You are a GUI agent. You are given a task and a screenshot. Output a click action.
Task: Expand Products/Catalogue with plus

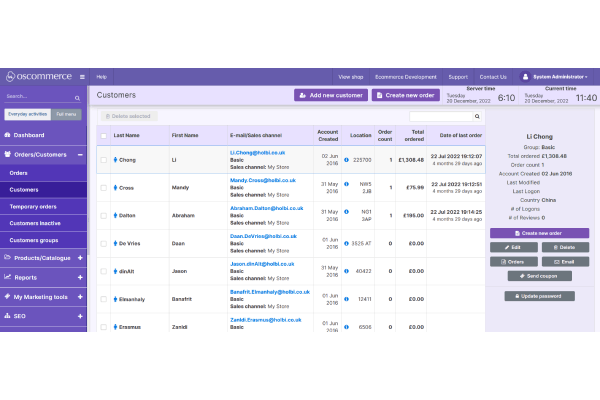(x=80, y=258)
